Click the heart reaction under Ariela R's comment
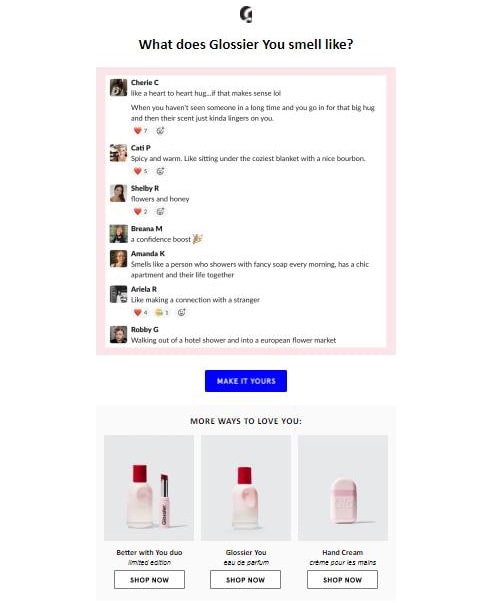This screenshot has height=603, width=495. (x=140, y=312)
